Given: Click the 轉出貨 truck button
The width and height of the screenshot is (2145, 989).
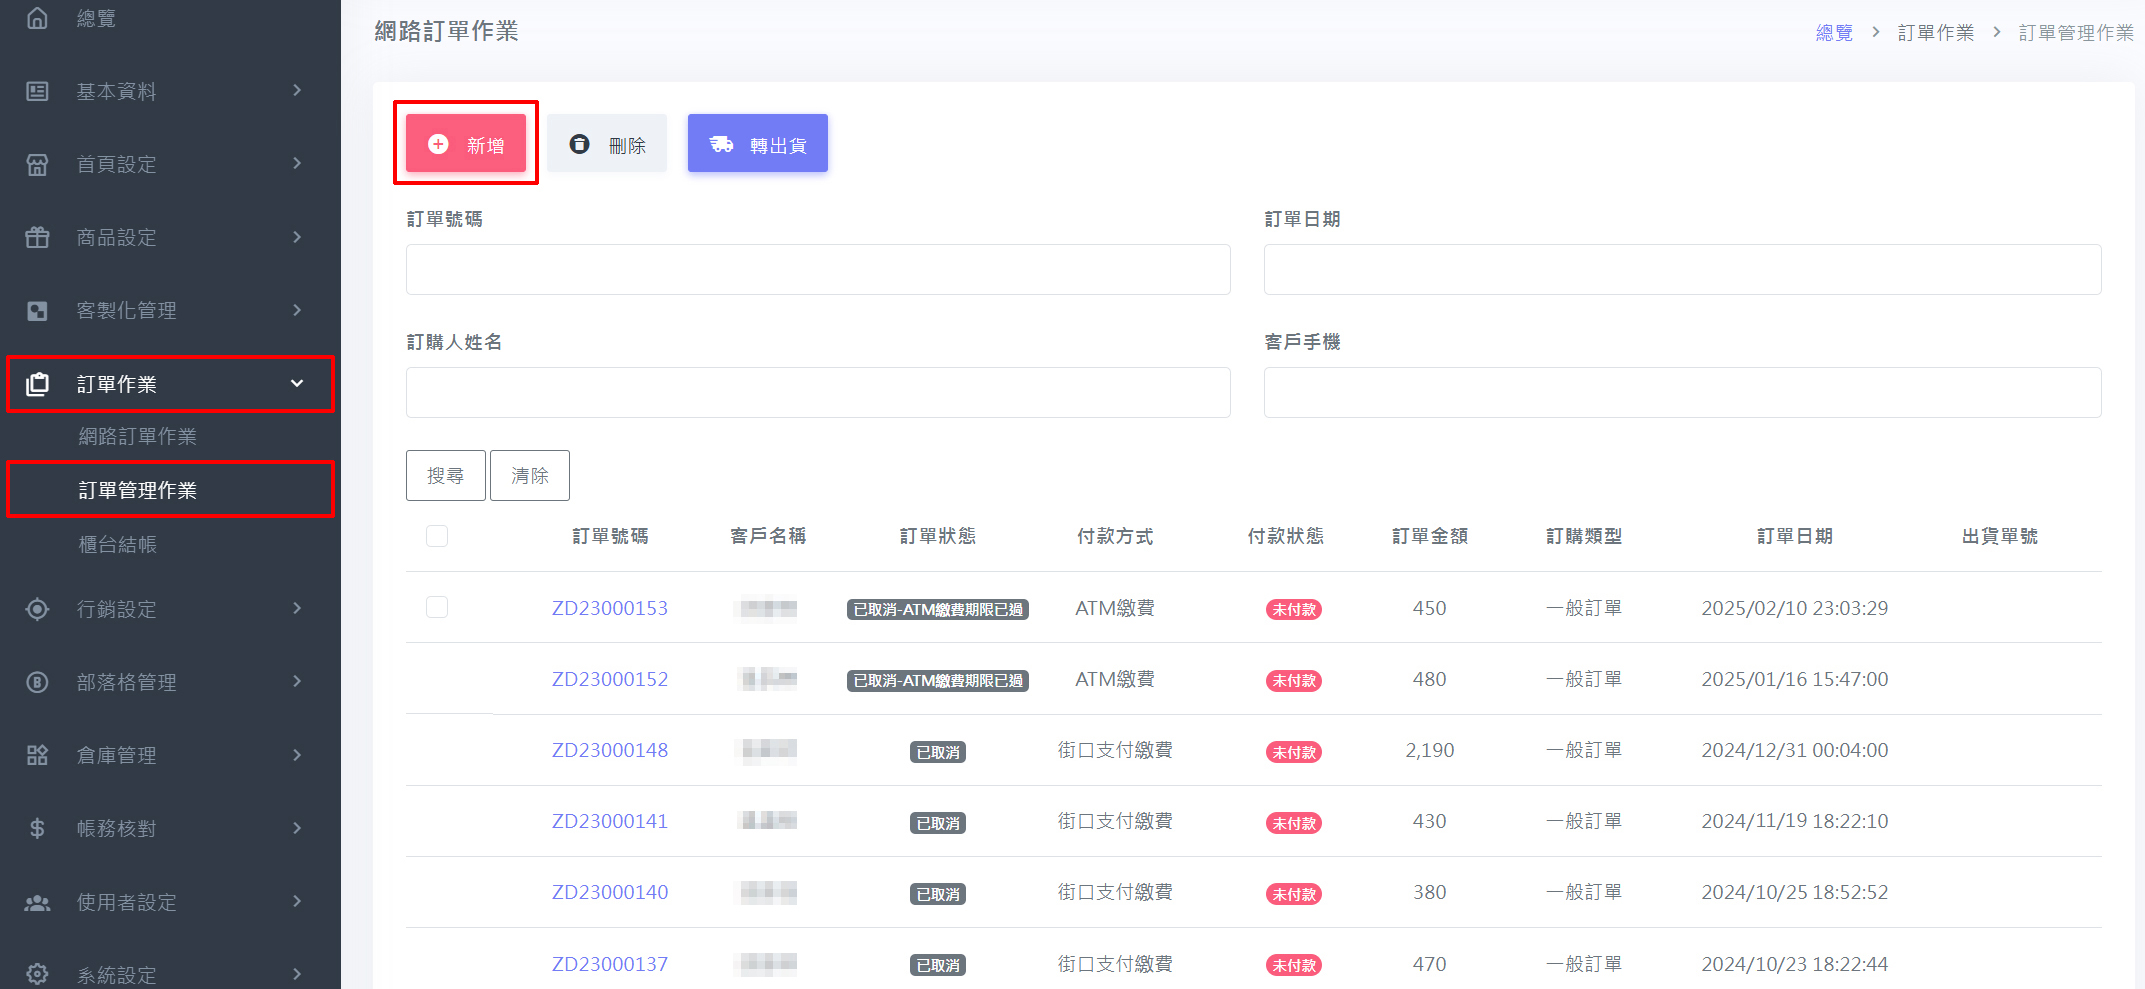Looking at the screenshot, I should [x=757, y=144].
